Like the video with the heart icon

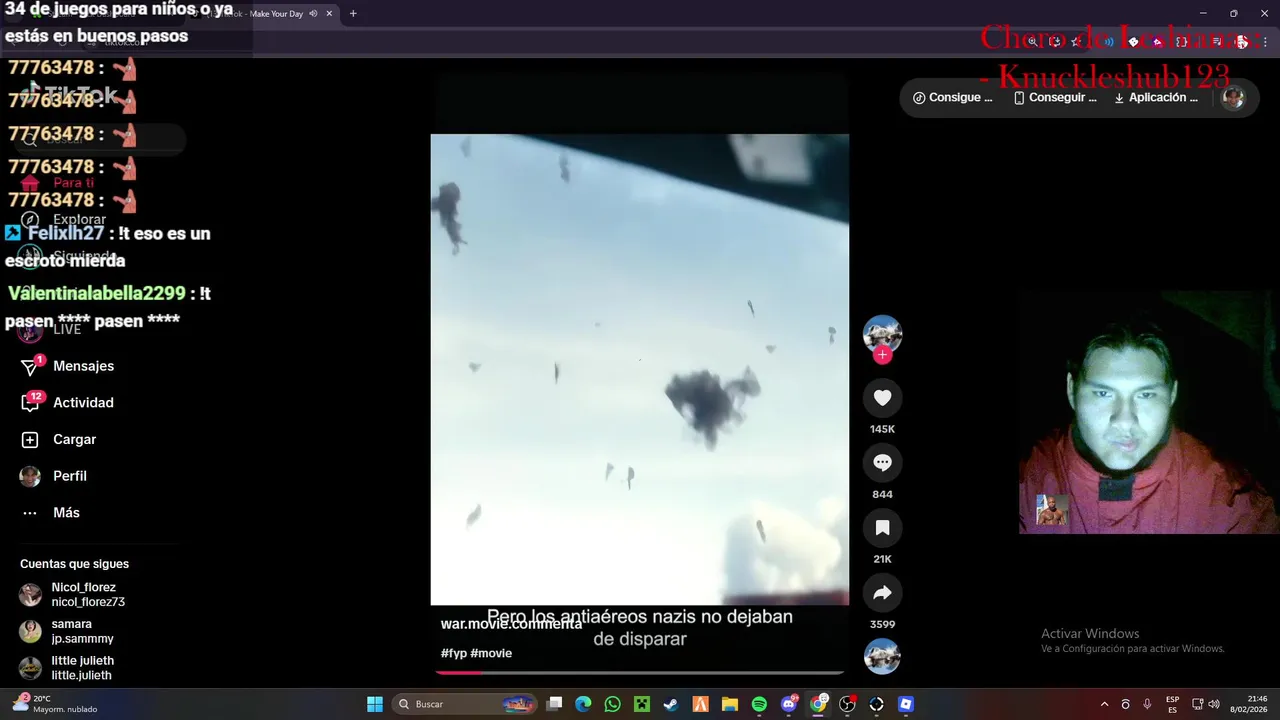882,398
